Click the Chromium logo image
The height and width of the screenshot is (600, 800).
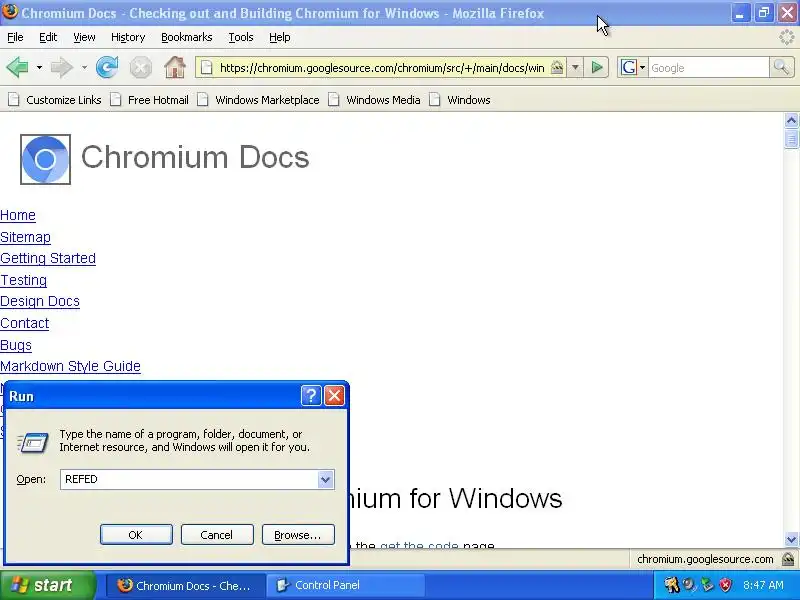(x=45, y=159)
